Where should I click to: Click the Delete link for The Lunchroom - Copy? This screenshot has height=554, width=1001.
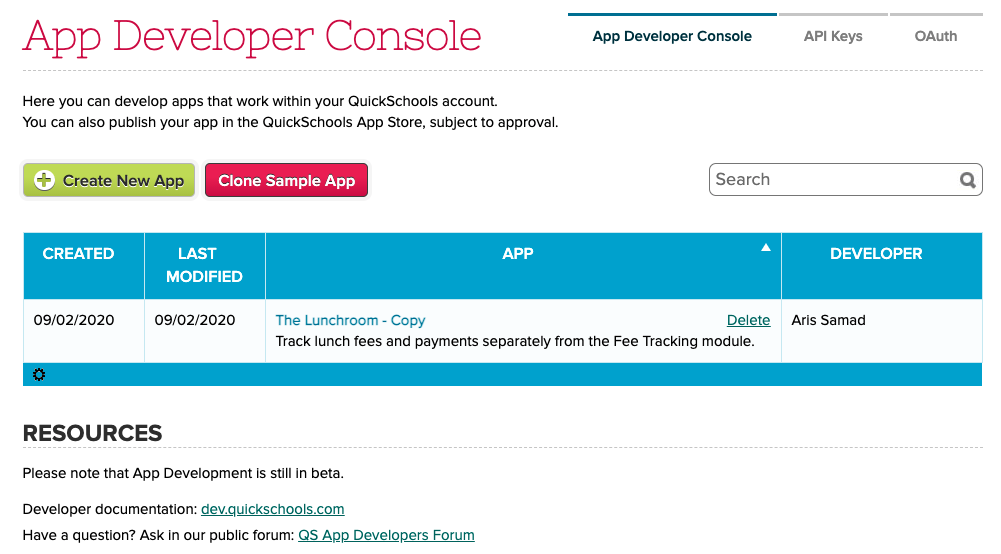[748, 320]
